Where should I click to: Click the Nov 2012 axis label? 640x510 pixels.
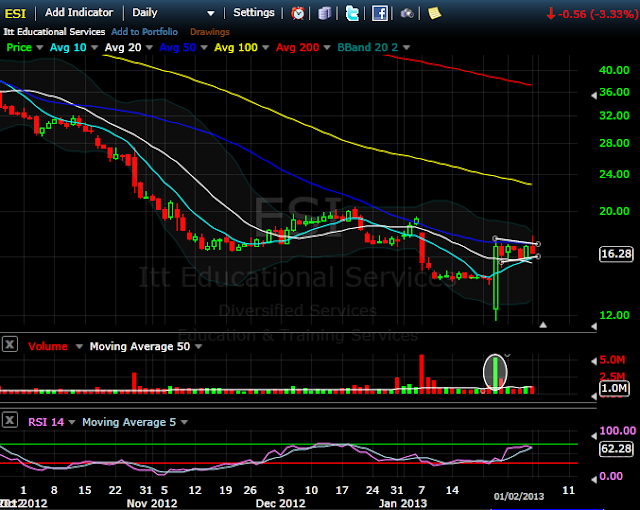152,503
